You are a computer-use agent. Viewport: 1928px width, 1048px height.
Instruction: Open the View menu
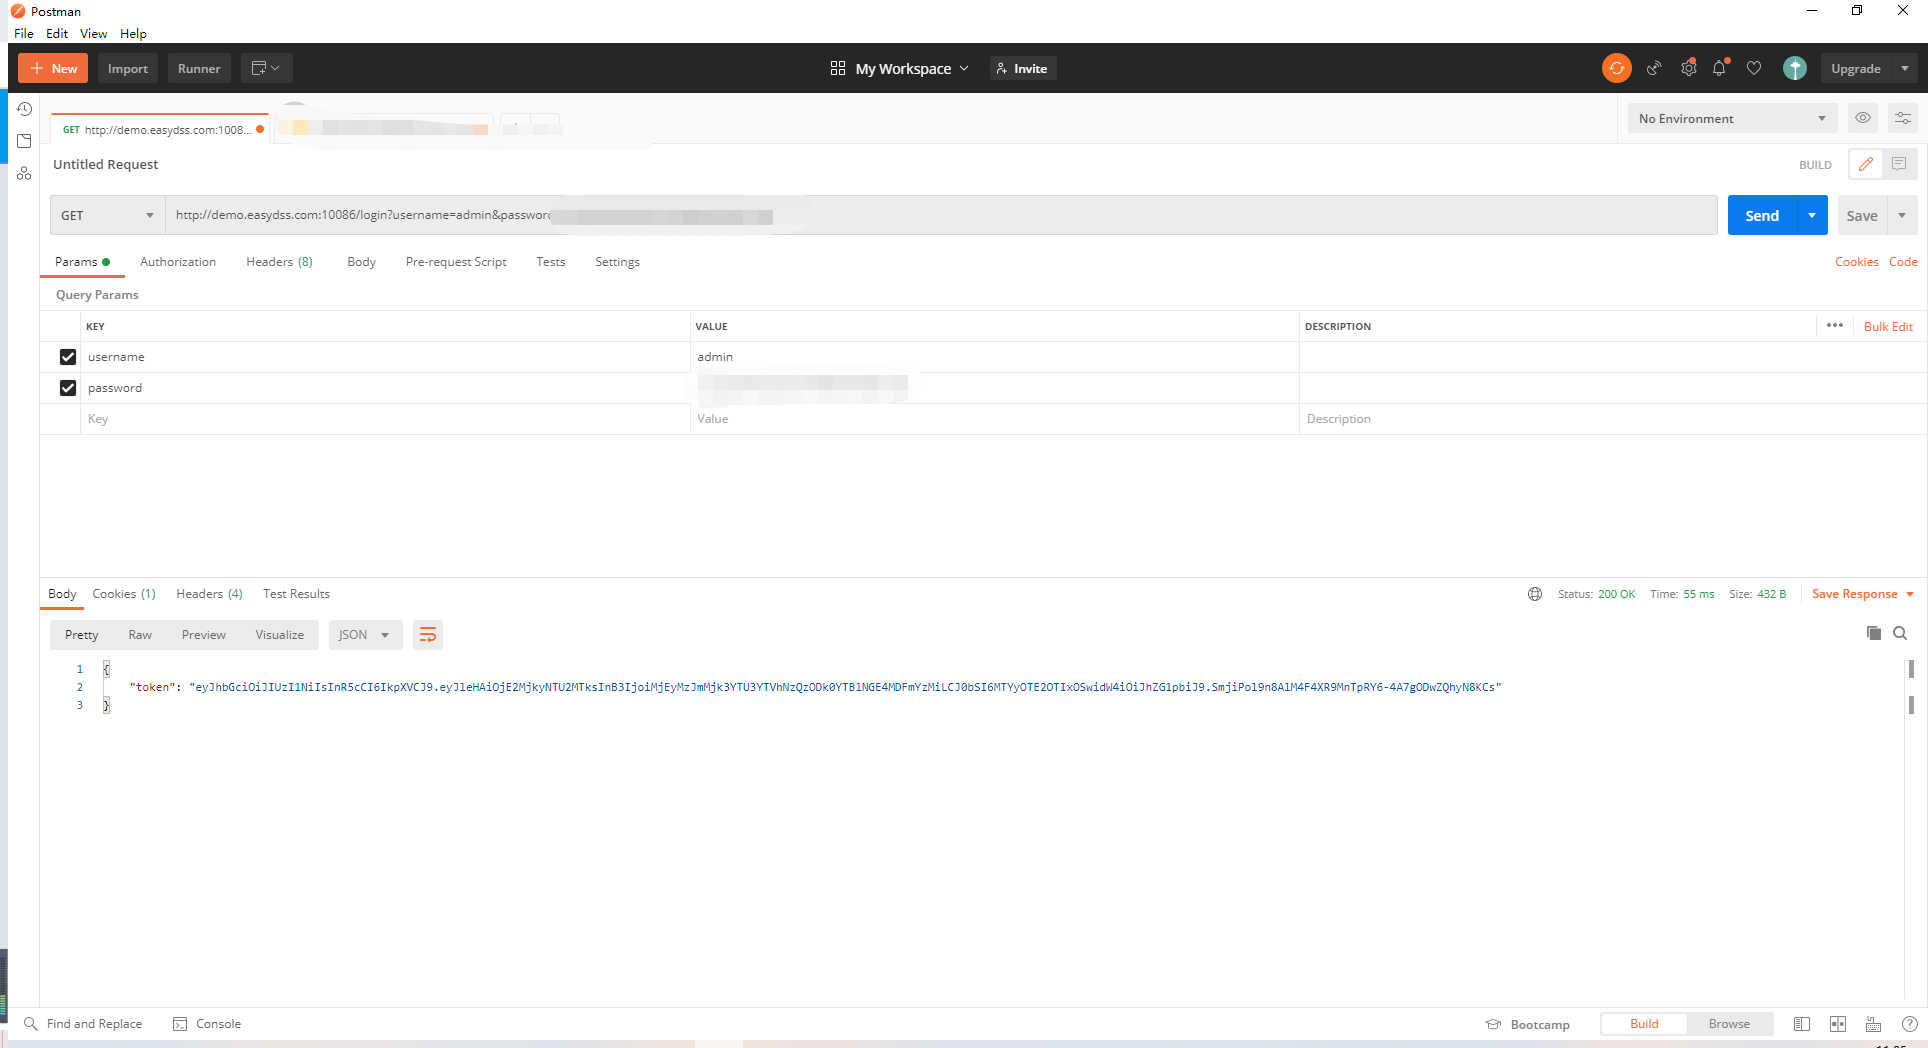pyautogui.click(x=94, y=33)
